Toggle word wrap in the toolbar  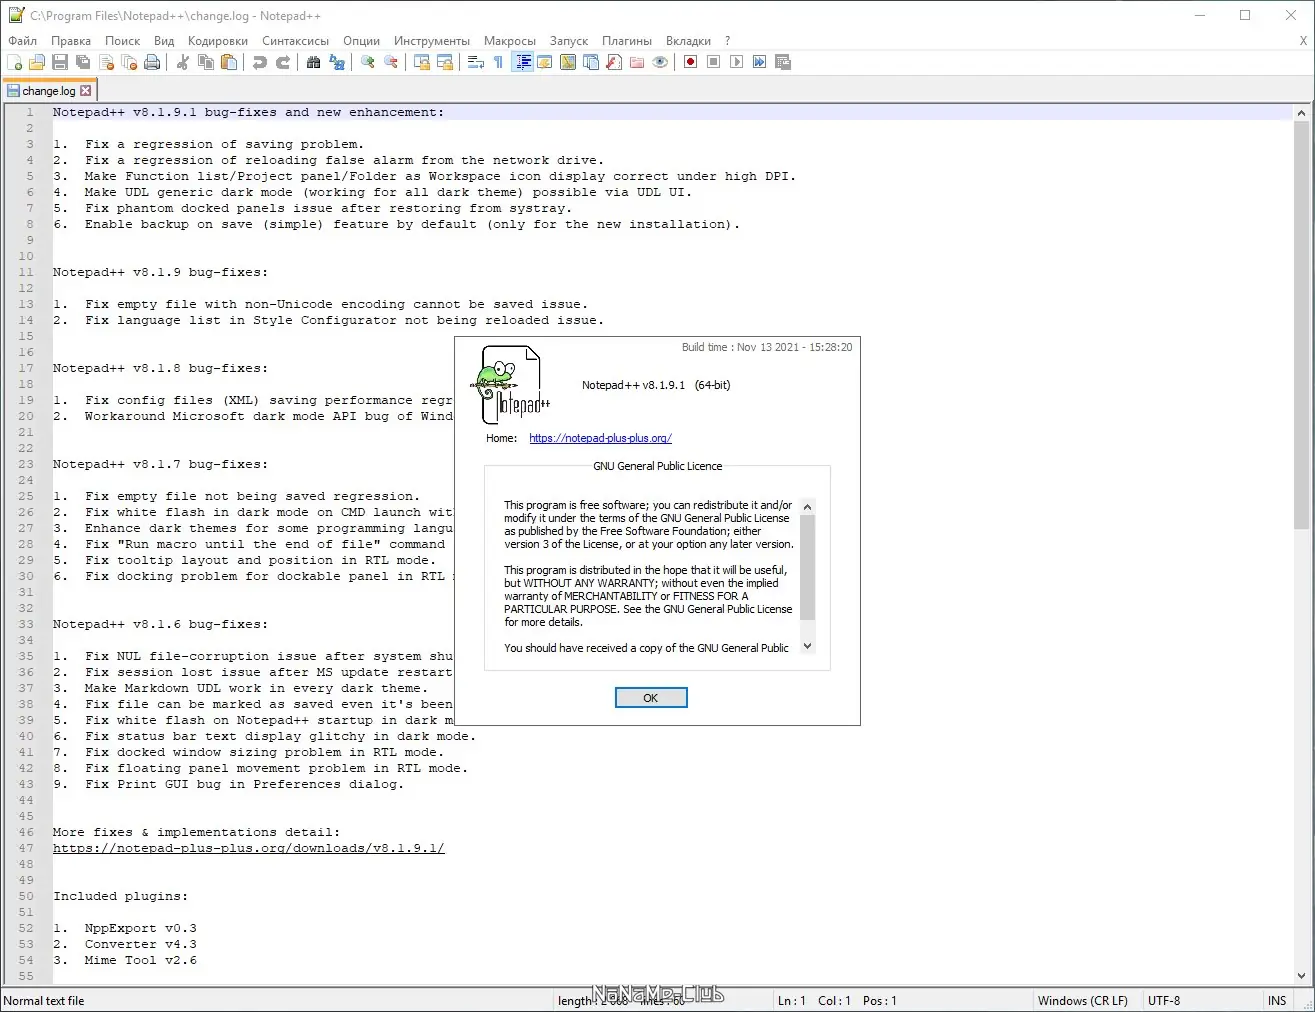click(x=476, y=62)
